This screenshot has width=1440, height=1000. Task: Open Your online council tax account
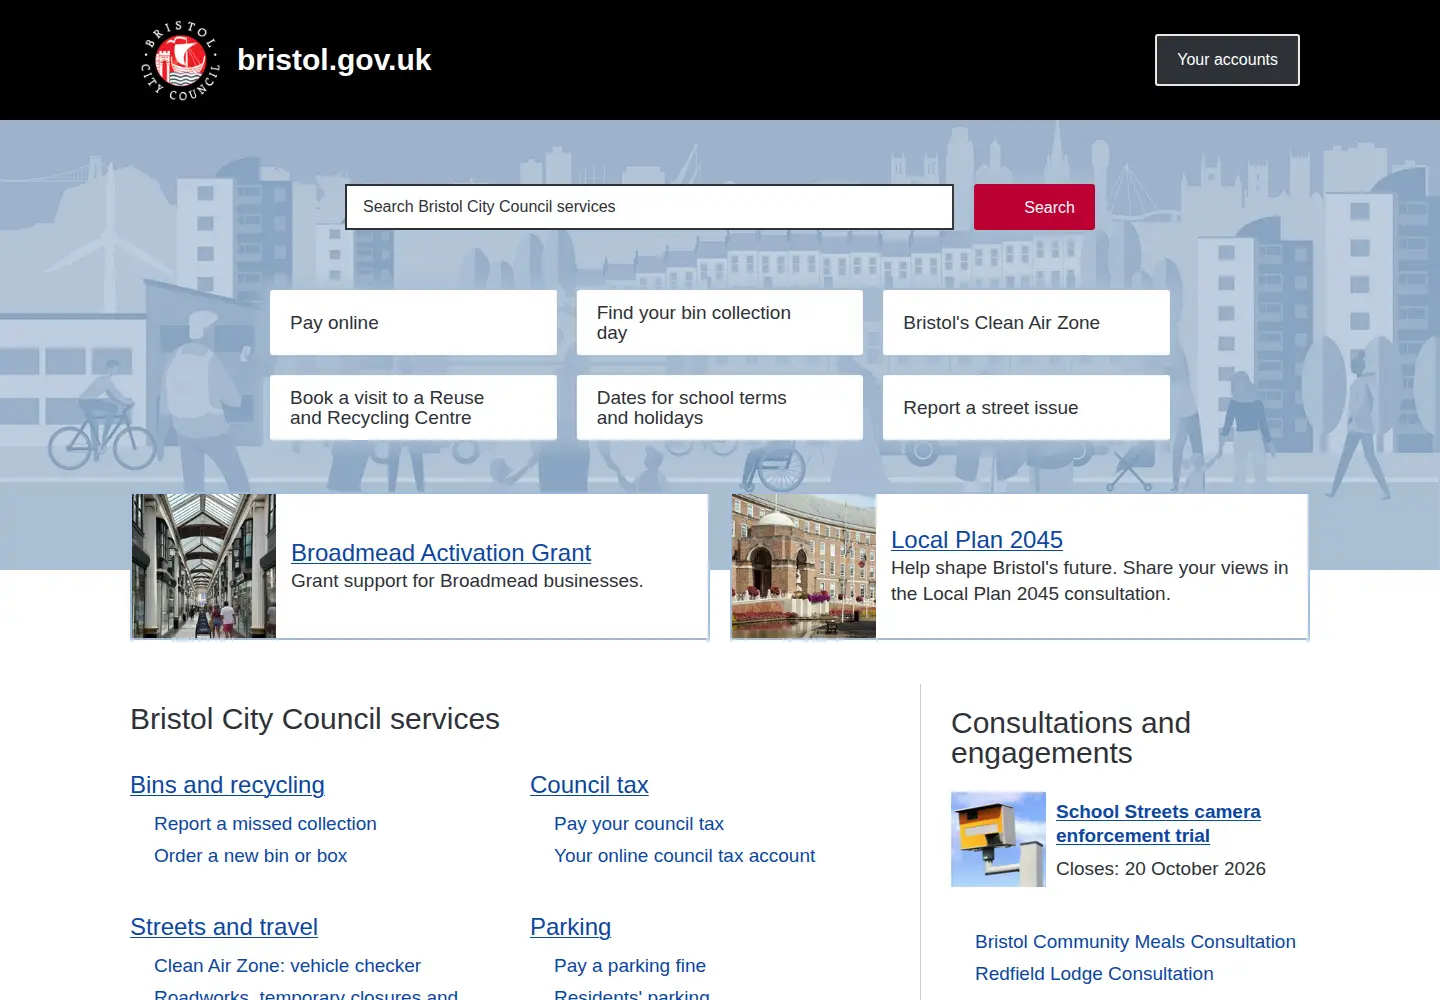pos(685,856)
